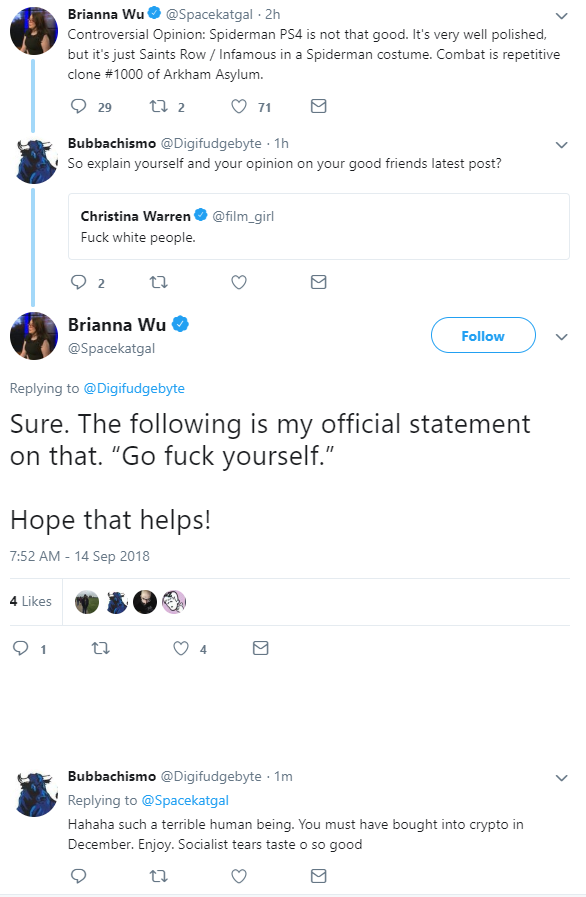
Task: Expand more options on Bubbachismo's 1h tweet
Action: [561, 145]
